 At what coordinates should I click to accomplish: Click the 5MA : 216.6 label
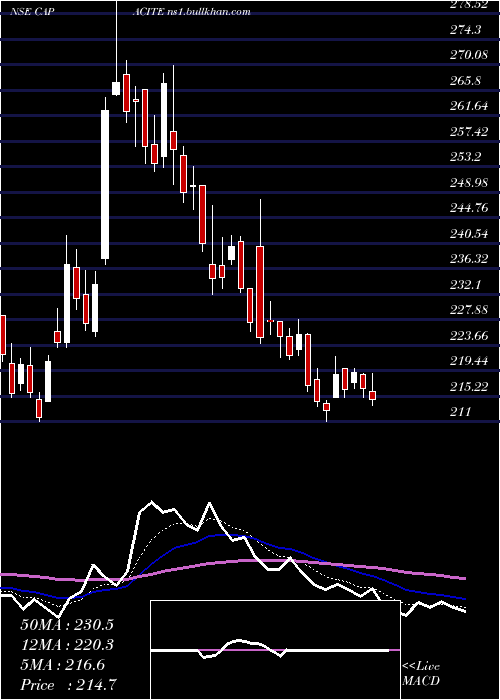(x=62, y=665)
